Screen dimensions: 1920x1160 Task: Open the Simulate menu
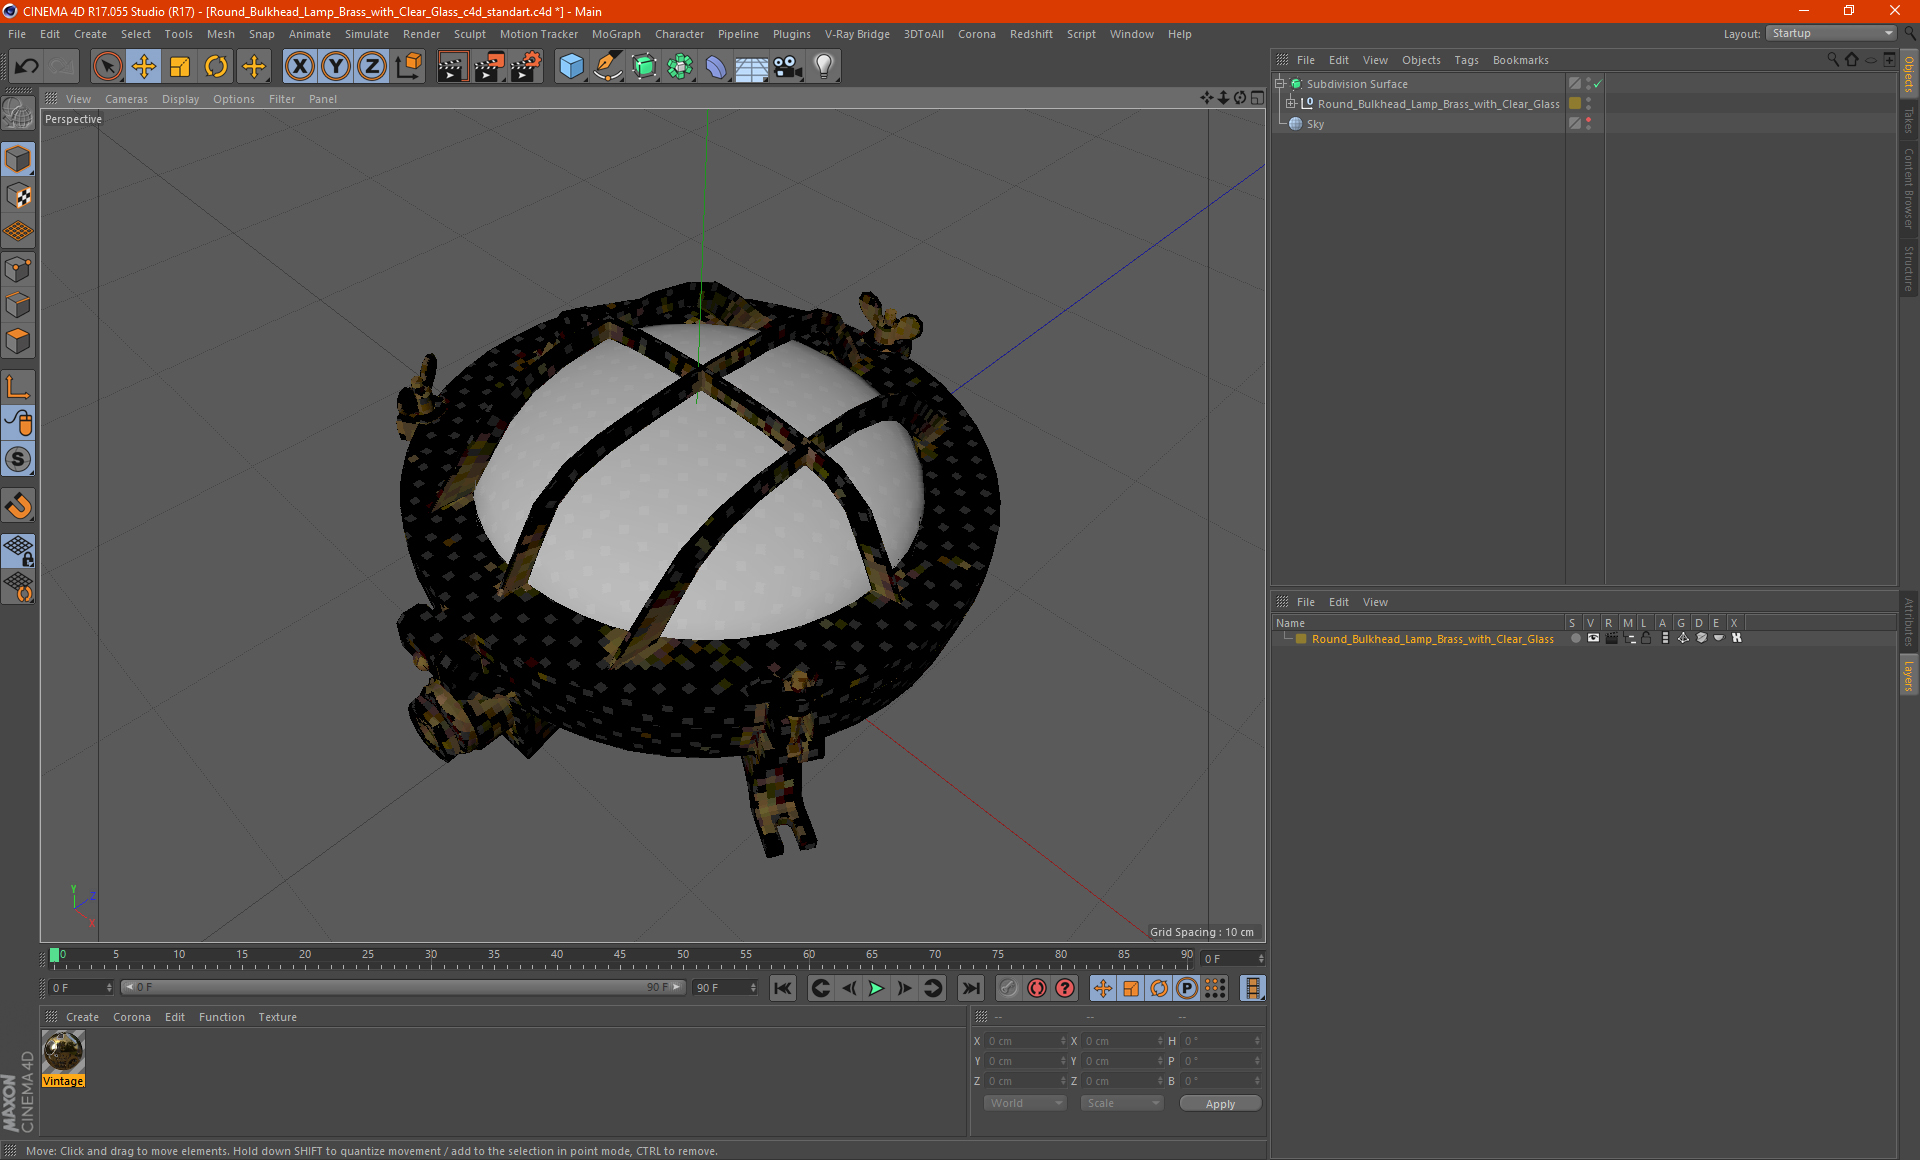[367, 34]
